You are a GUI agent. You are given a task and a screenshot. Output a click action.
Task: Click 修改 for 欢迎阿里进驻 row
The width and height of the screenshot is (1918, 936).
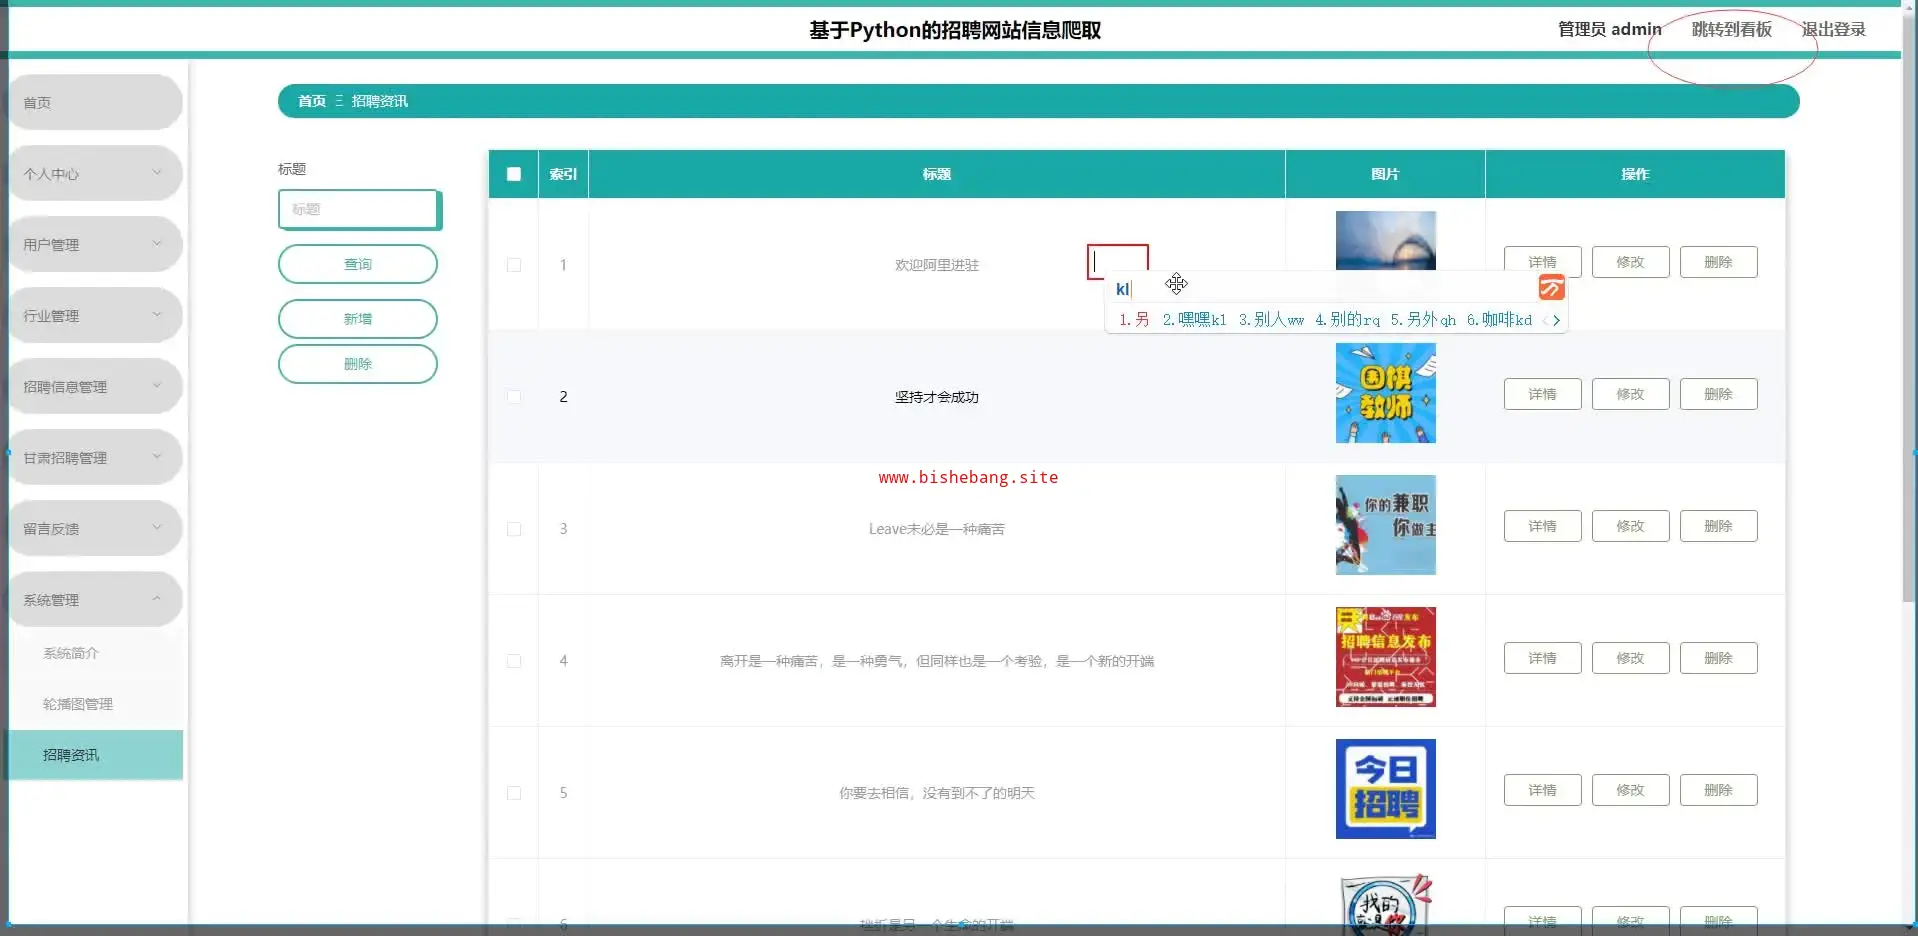coord(1631,262)
